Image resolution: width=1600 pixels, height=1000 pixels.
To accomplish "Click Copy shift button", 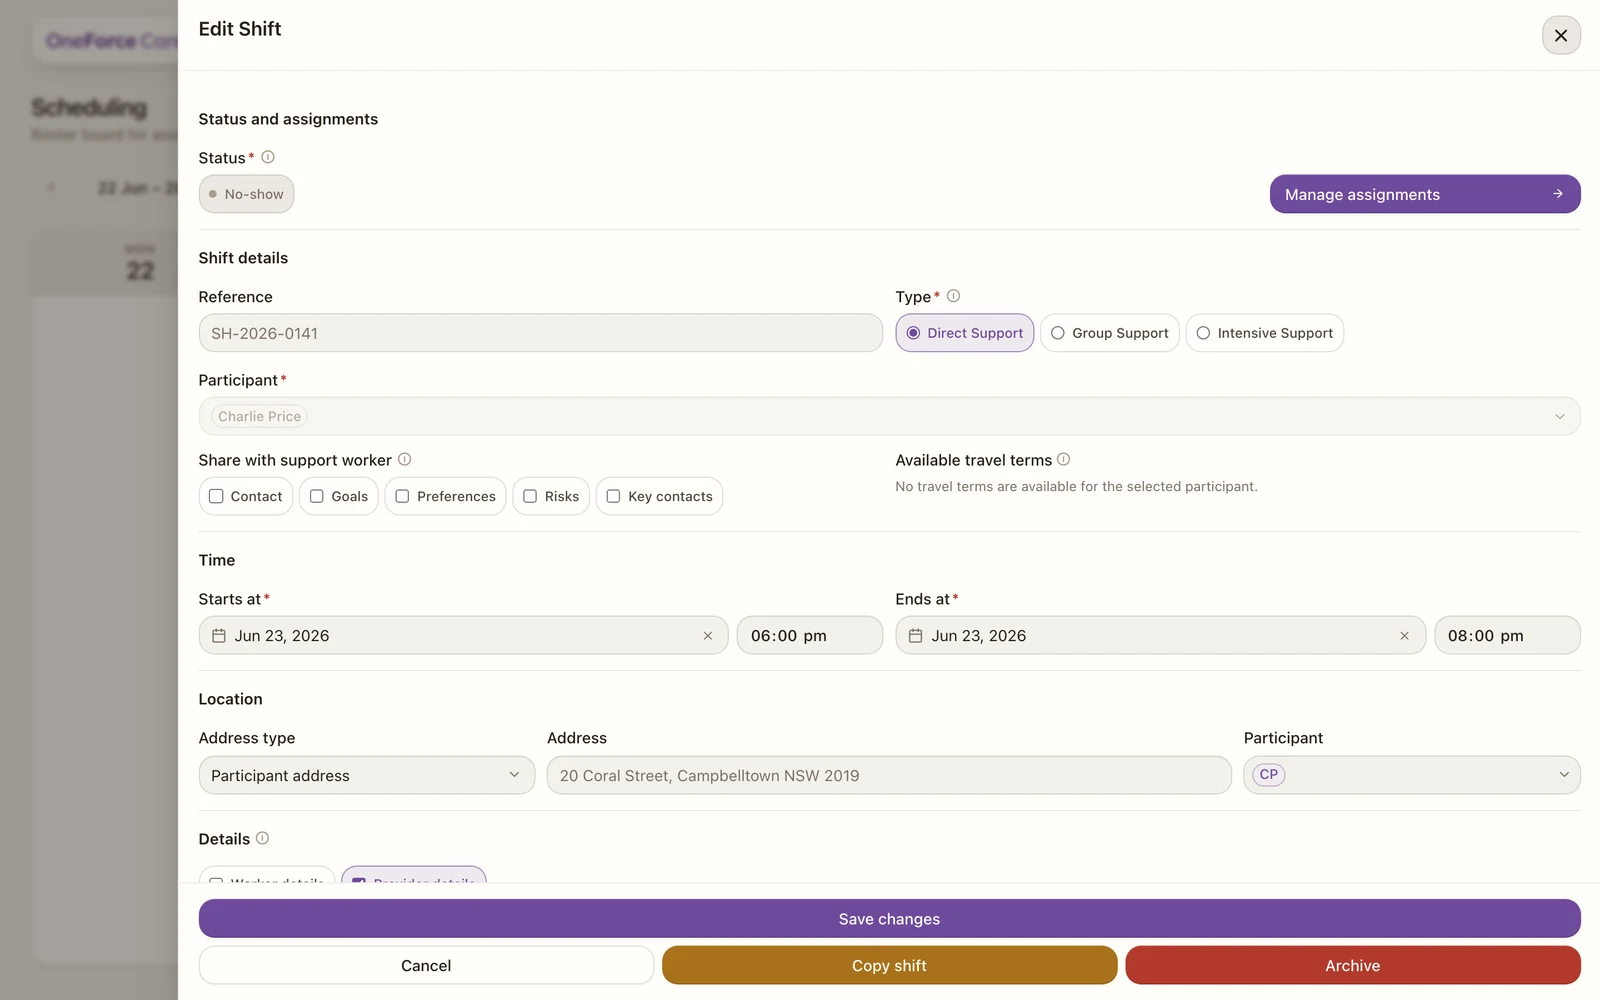I will (x=889, y=965).
